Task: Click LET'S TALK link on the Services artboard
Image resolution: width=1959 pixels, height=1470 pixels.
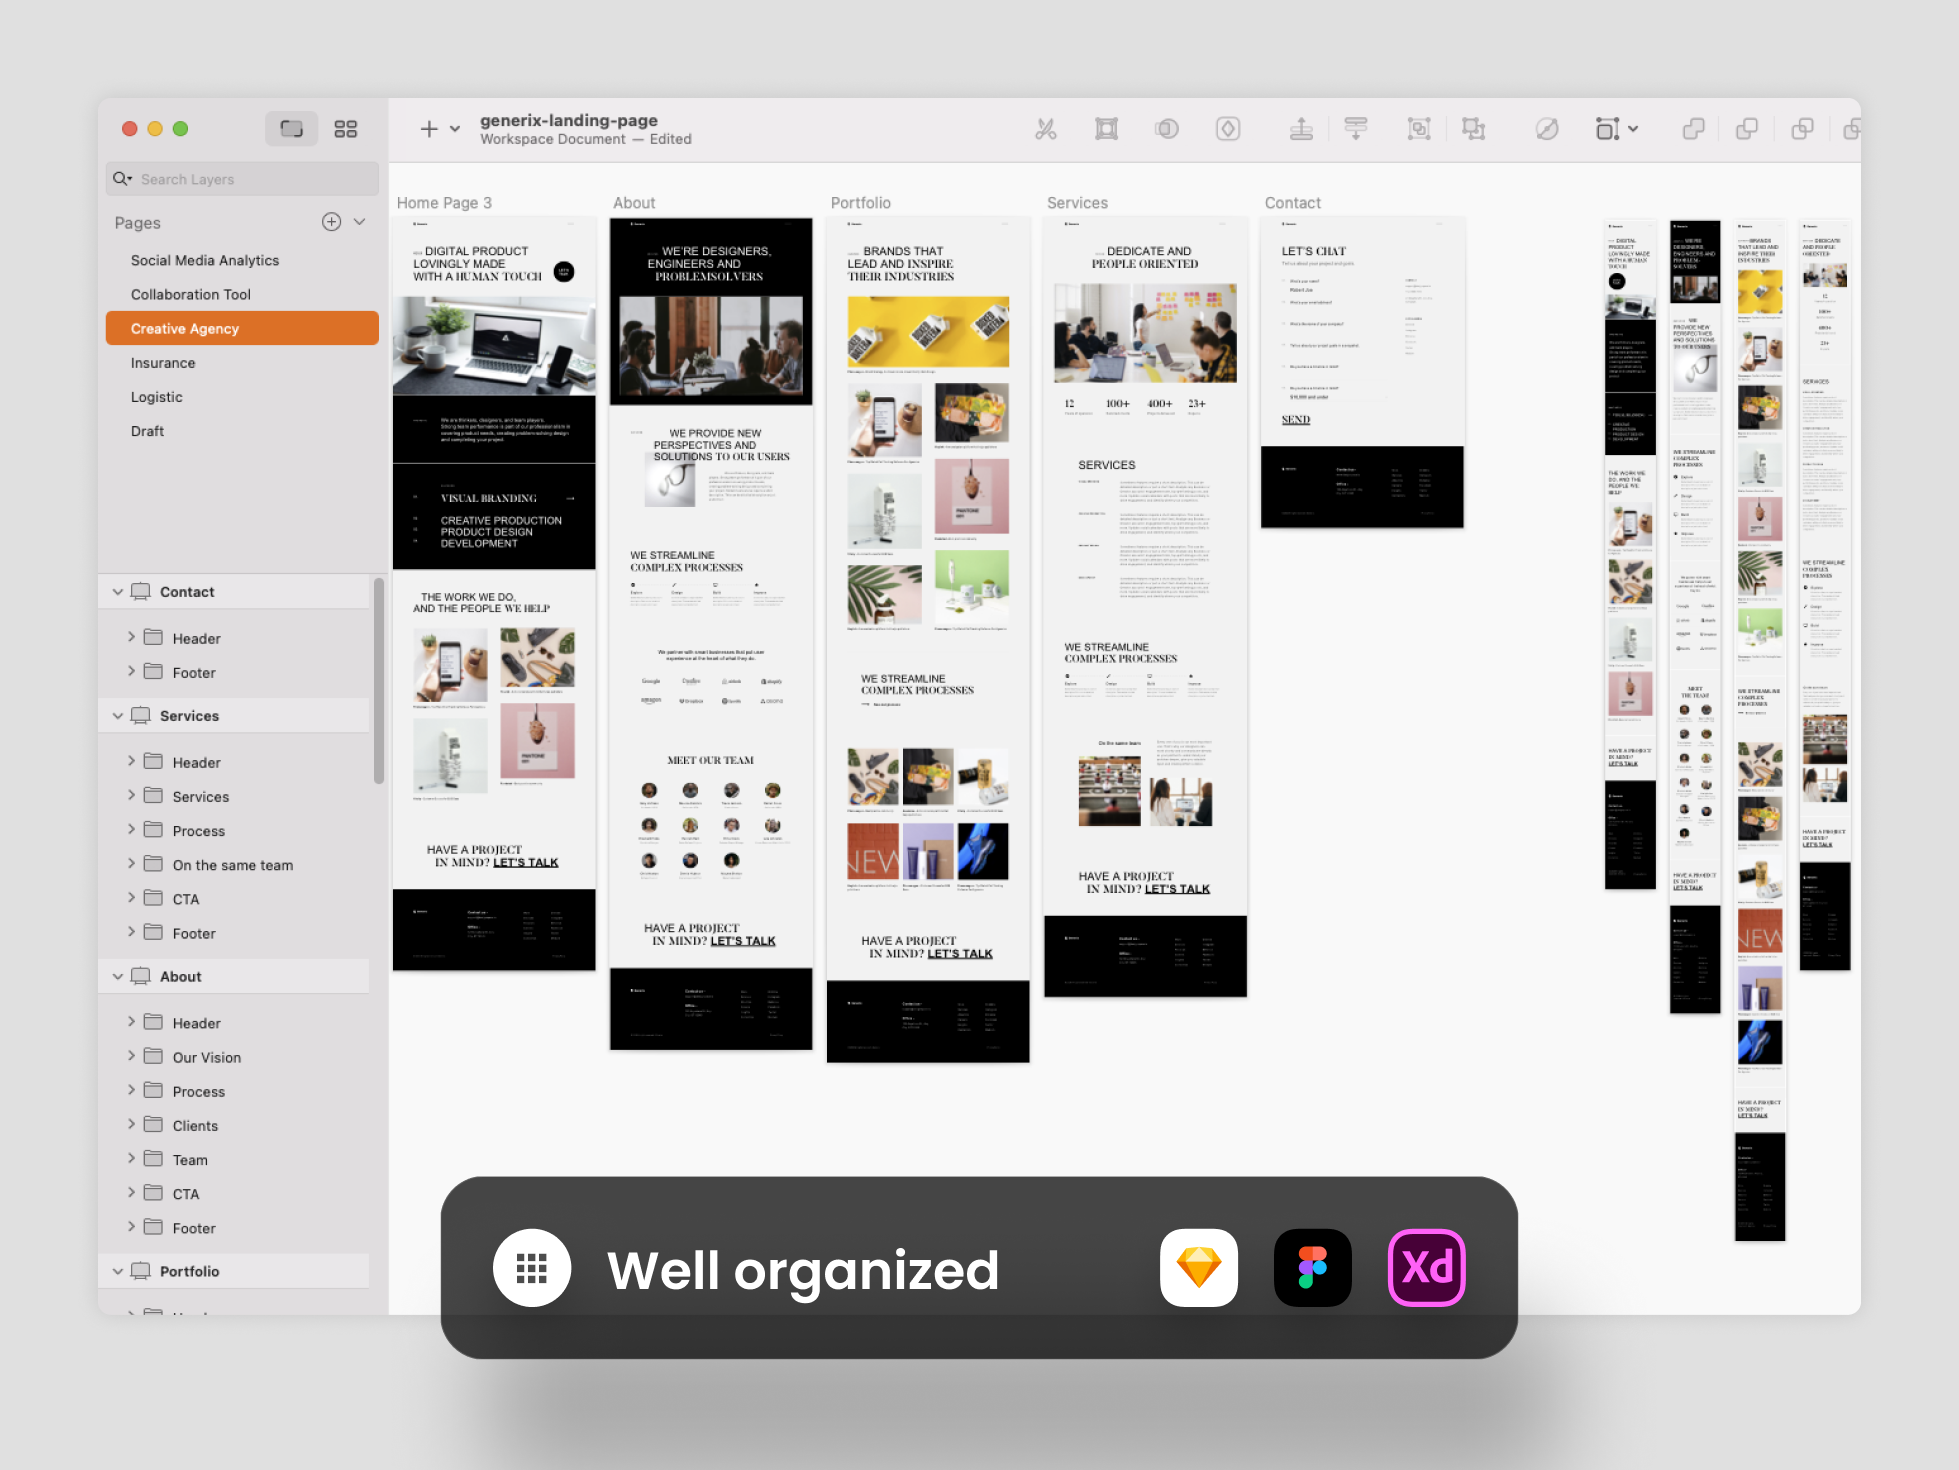Action: click(x=1177, y=888)
